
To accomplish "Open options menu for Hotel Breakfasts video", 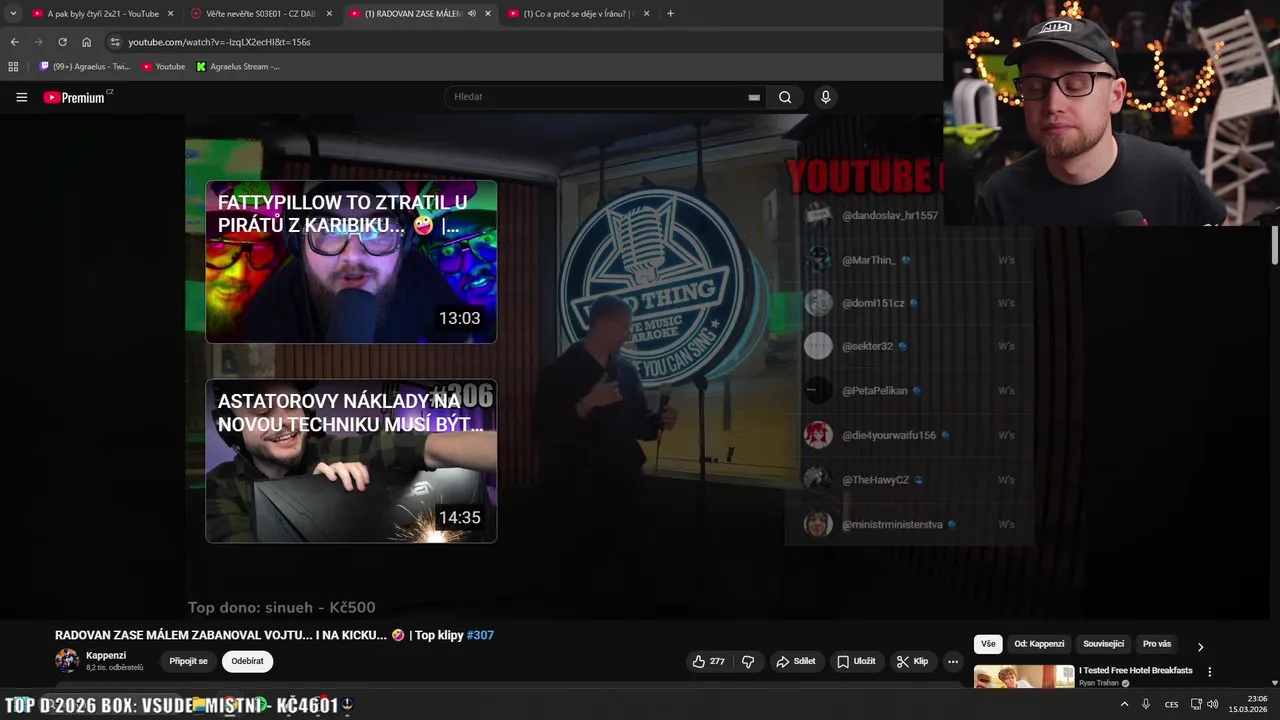I will click(x=1209, y=672).
